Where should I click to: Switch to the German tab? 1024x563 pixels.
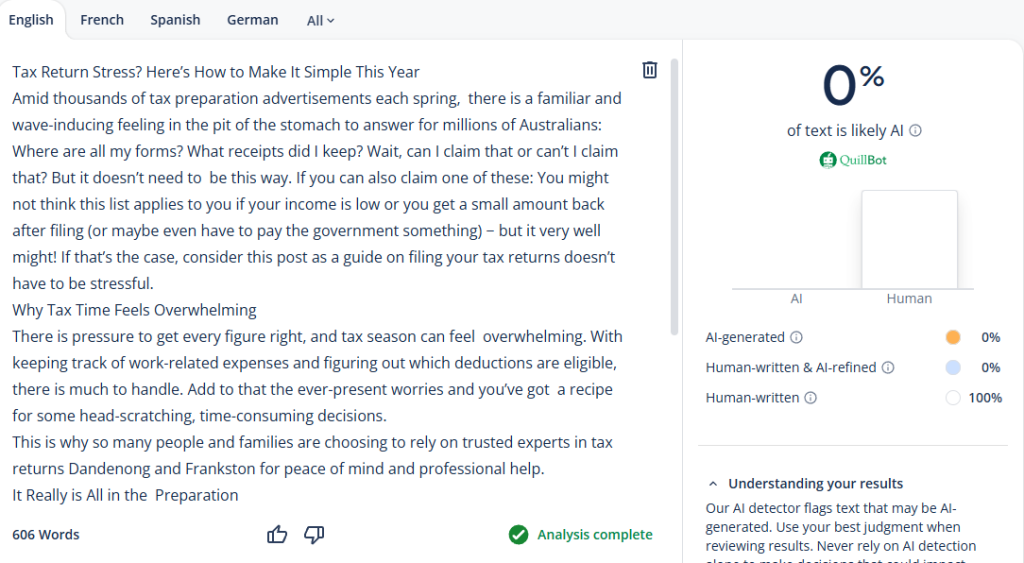[253, 20]
